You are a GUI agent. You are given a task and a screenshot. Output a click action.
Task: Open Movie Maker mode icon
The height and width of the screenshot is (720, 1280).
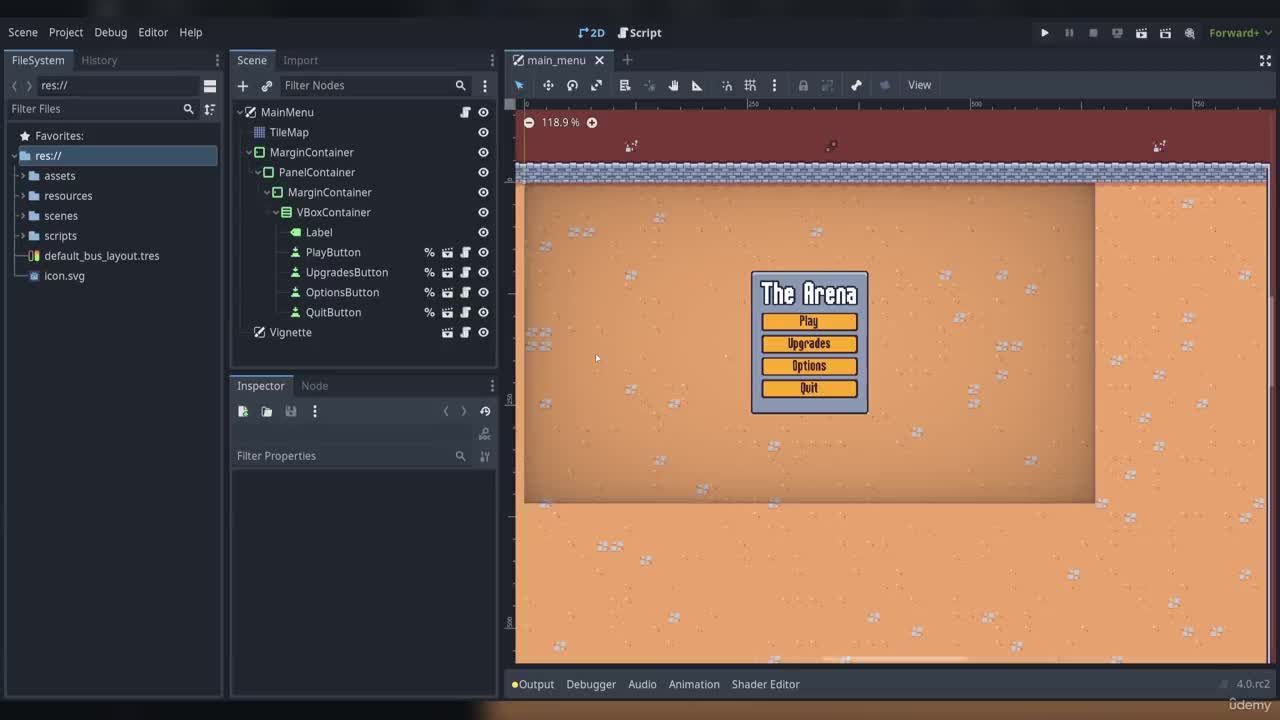(x=1190, y=33)
